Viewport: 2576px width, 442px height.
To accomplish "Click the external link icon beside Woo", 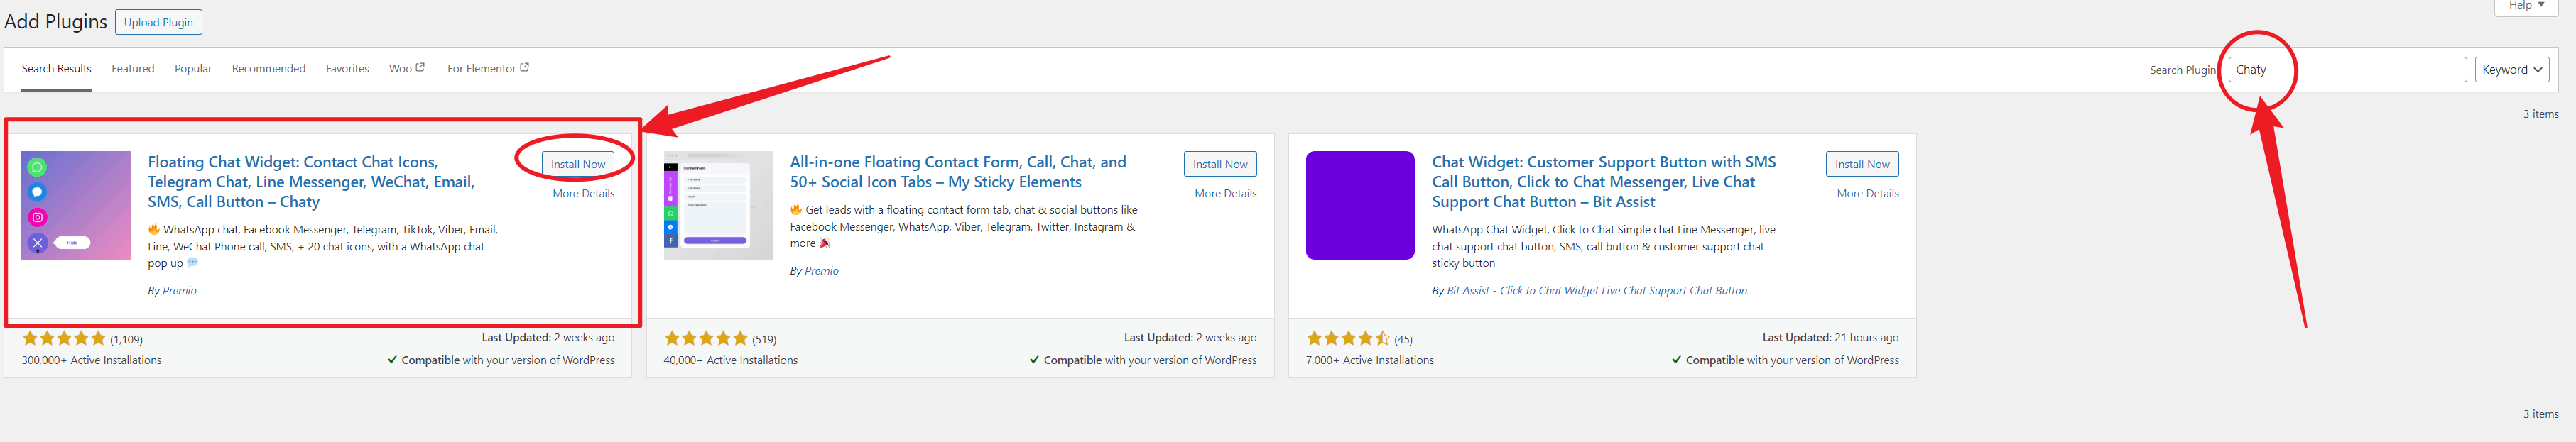I will (421, 68).
